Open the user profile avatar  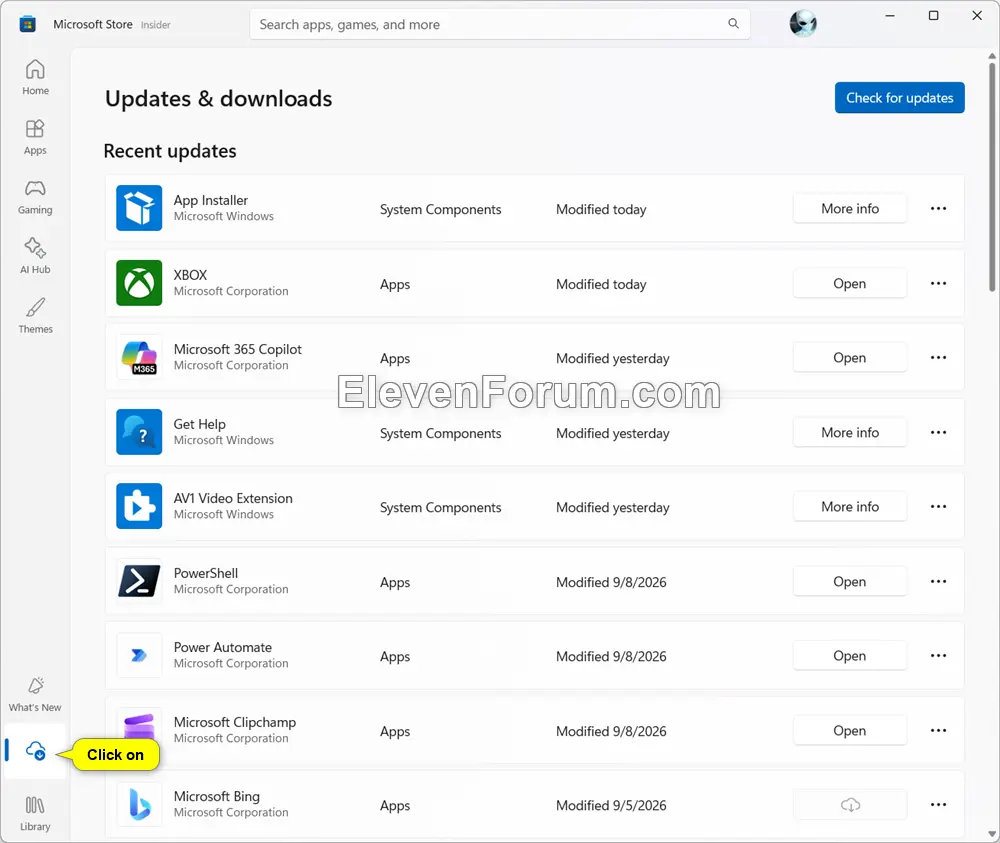tap(803, 24)
